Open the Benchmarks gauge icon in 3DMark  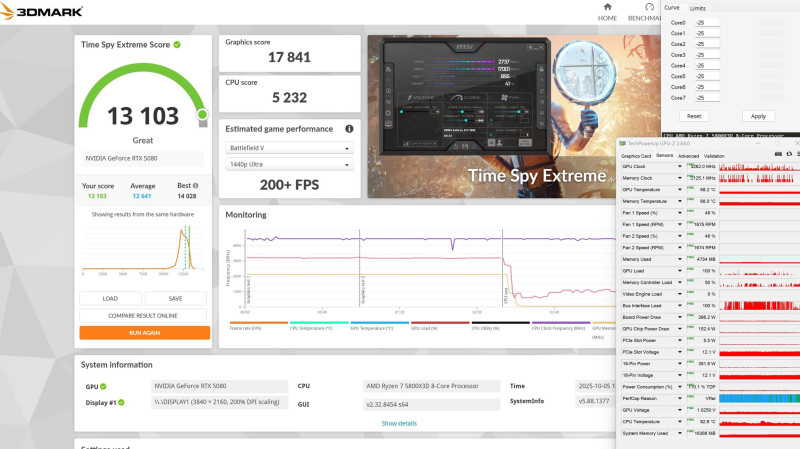click(649, 7)
